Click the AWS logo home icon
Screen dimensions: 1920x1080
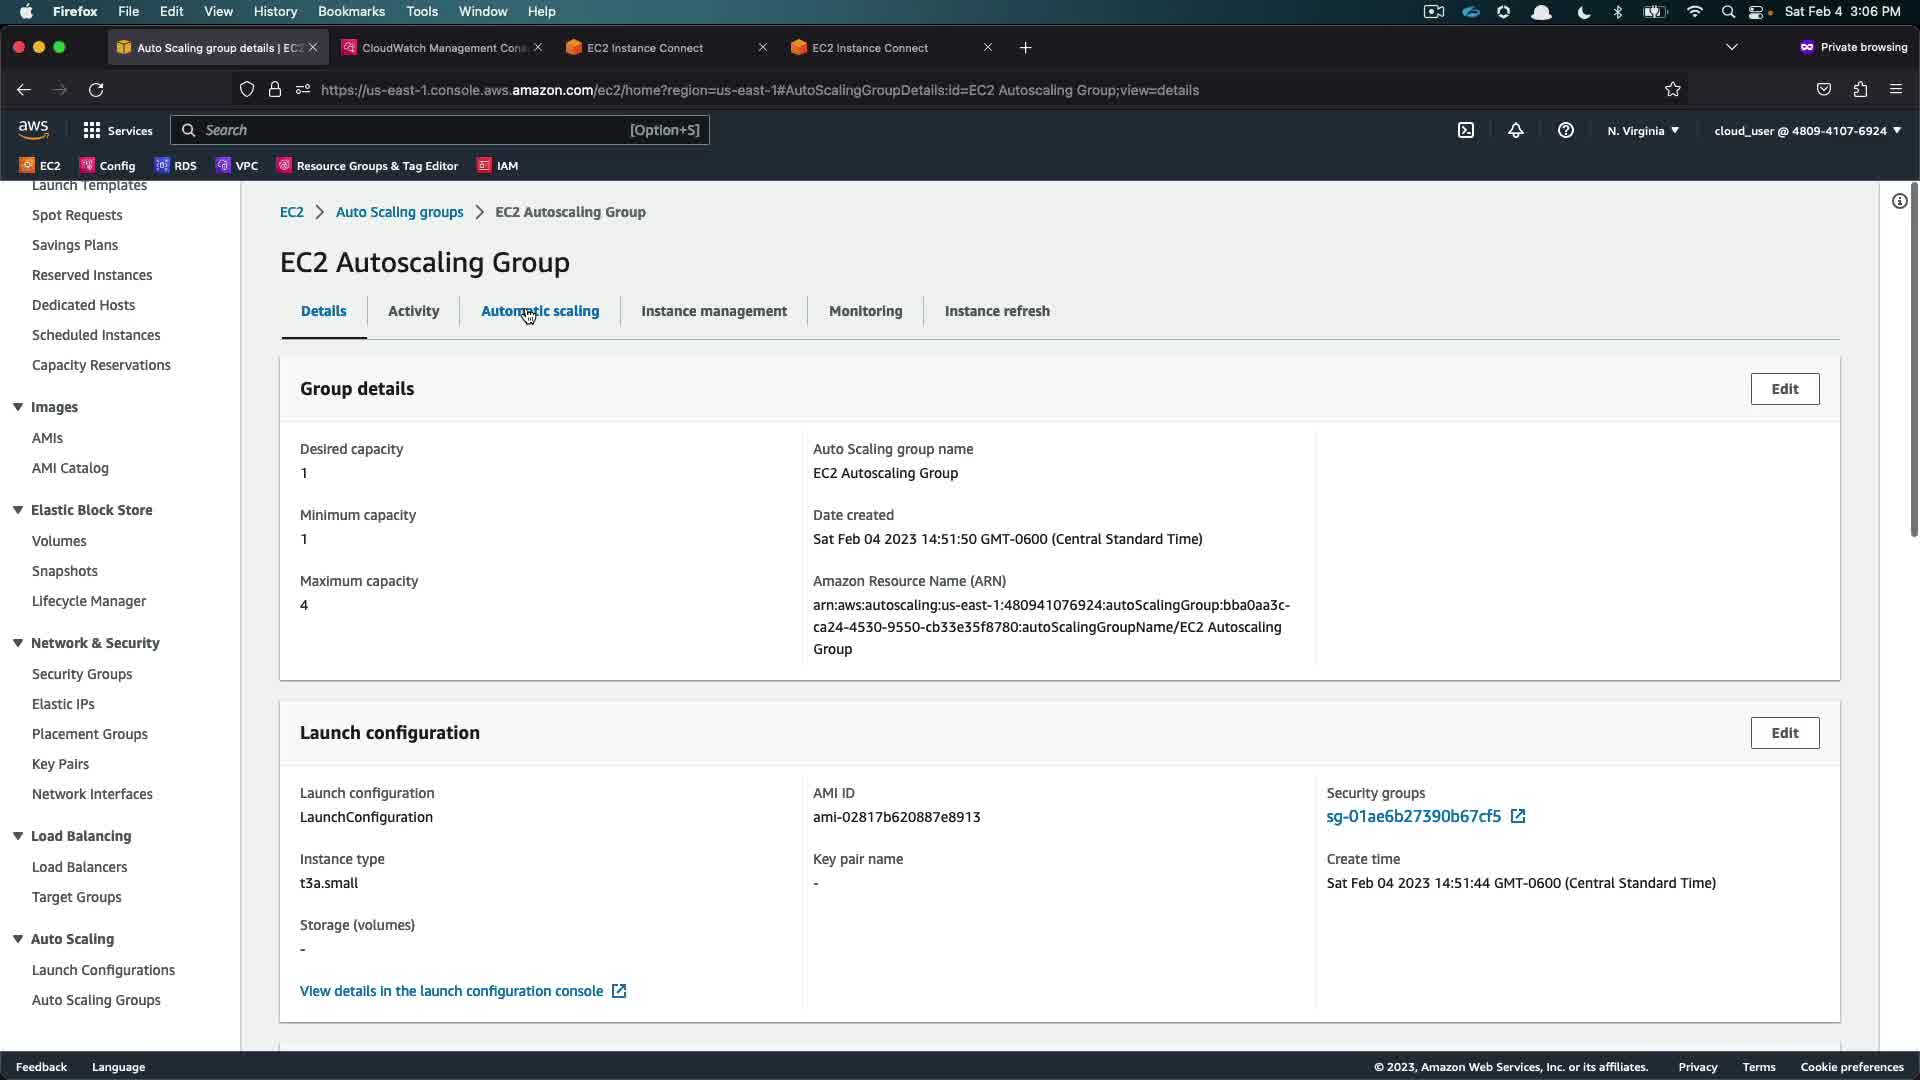tap(33, 130)
